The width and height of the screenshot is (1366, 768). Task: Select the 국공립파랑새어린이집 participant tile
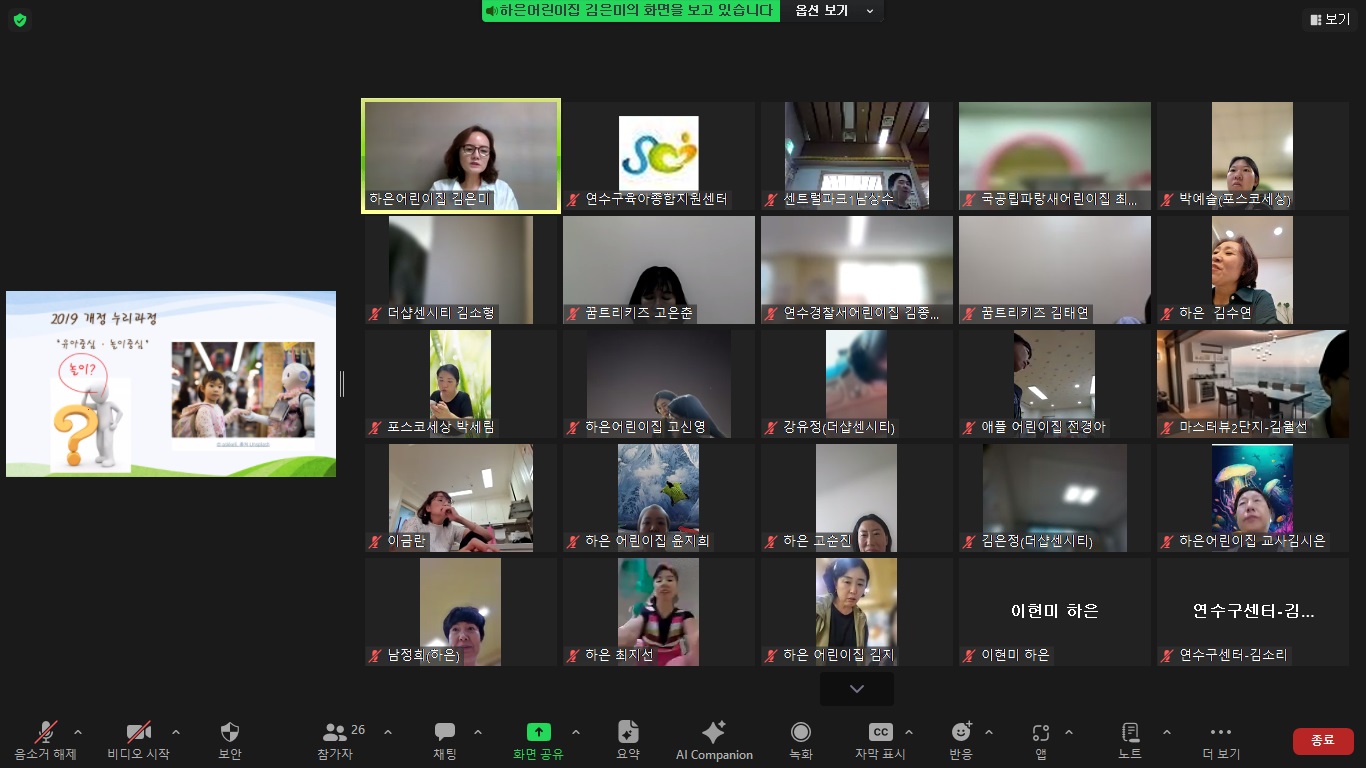[x=1055, y=156]
